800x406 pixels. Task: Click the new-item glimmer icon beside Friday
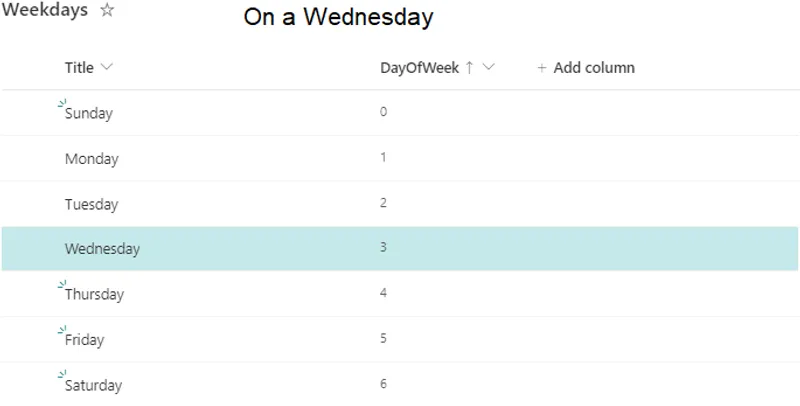click(x=62, y=330)
